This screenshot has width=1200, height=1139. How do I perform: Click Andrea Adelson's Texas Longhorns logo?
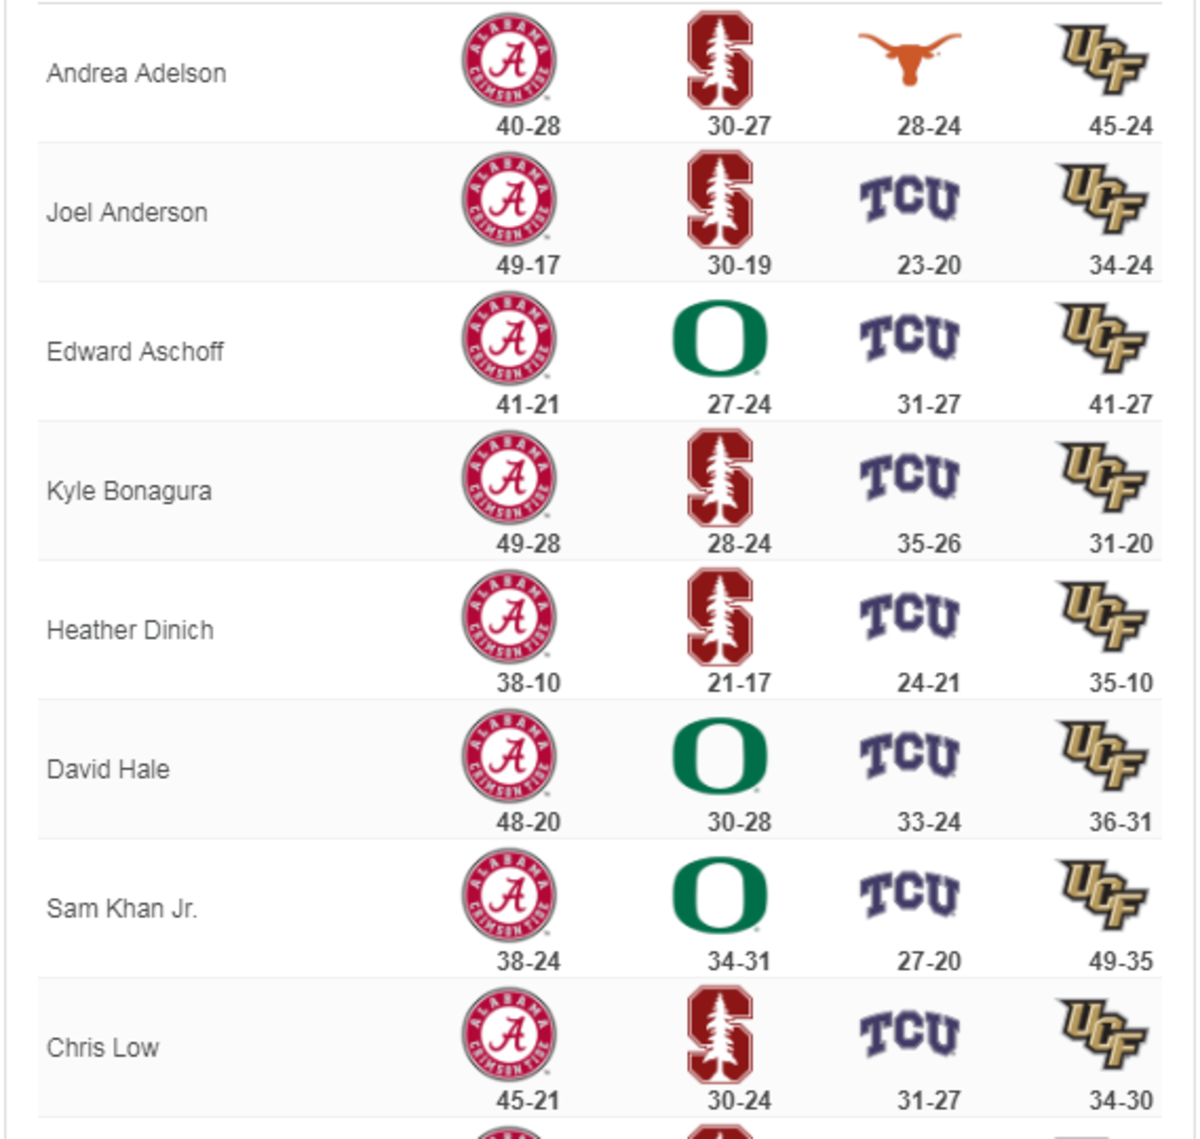point(909,58)
